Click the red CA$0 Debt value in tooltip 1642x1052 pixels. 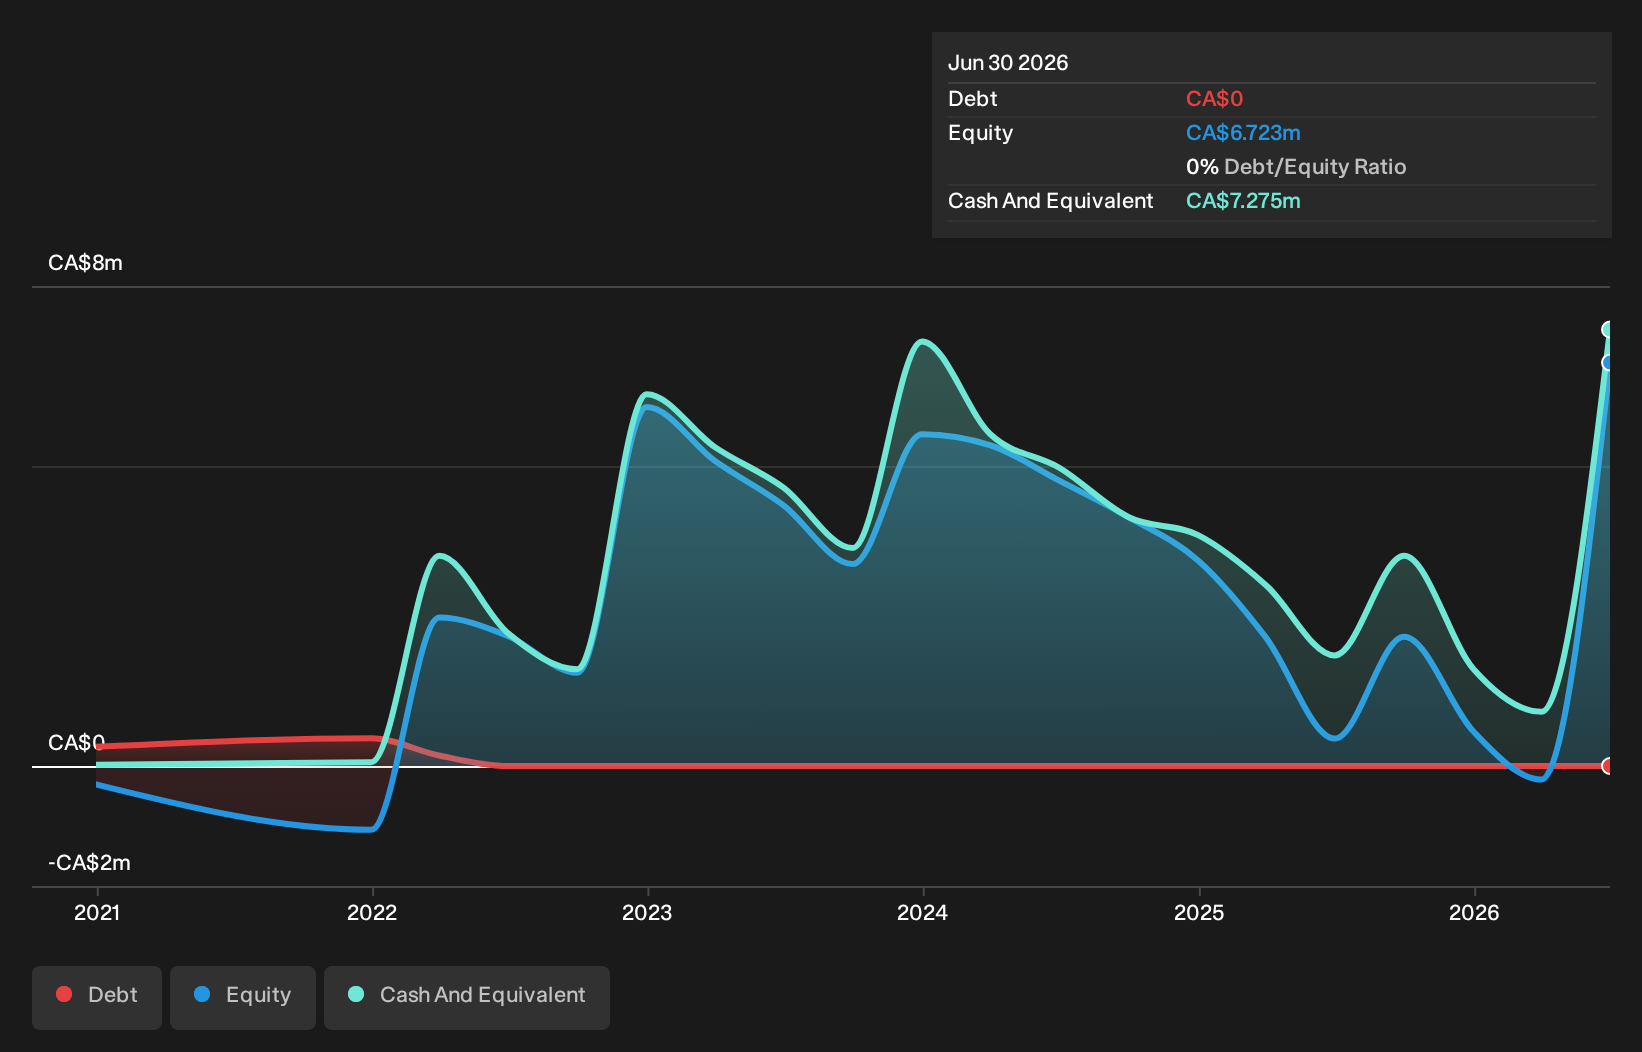click(x=1214, y=99)
